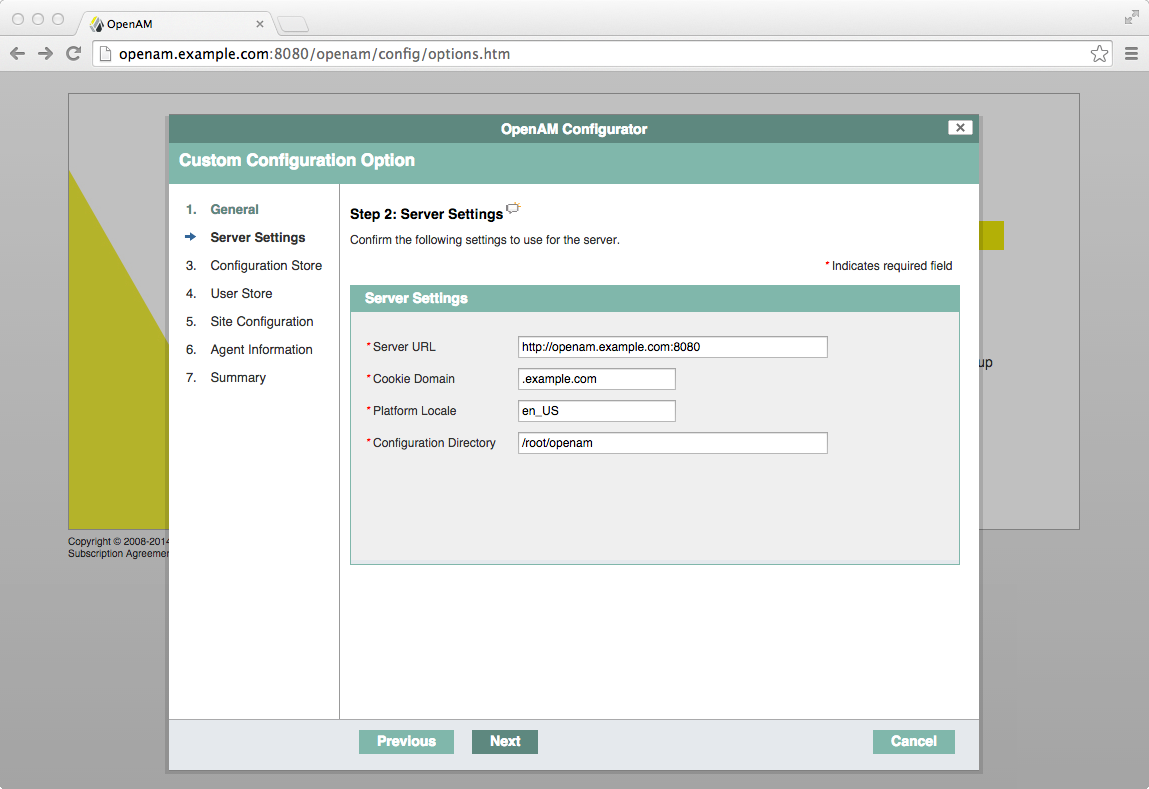Select Configuration Store step
This screenshot has height=789, width=1149.
tap(266, 265)
